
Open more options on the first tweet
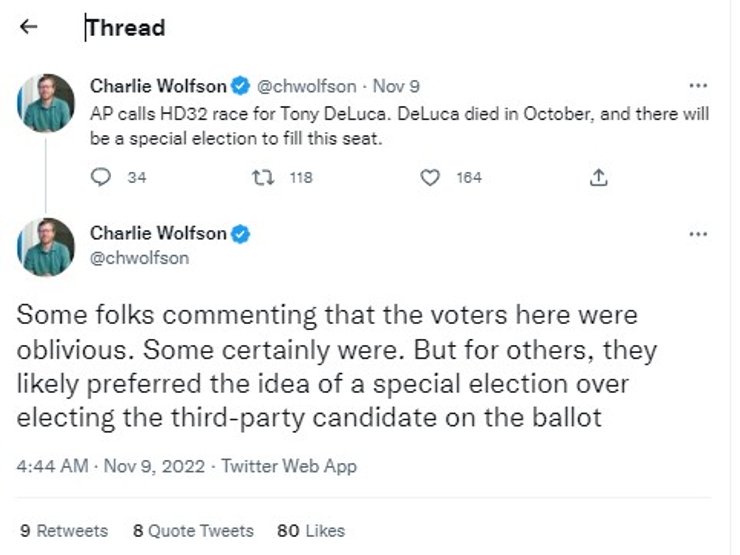(699, 86)
